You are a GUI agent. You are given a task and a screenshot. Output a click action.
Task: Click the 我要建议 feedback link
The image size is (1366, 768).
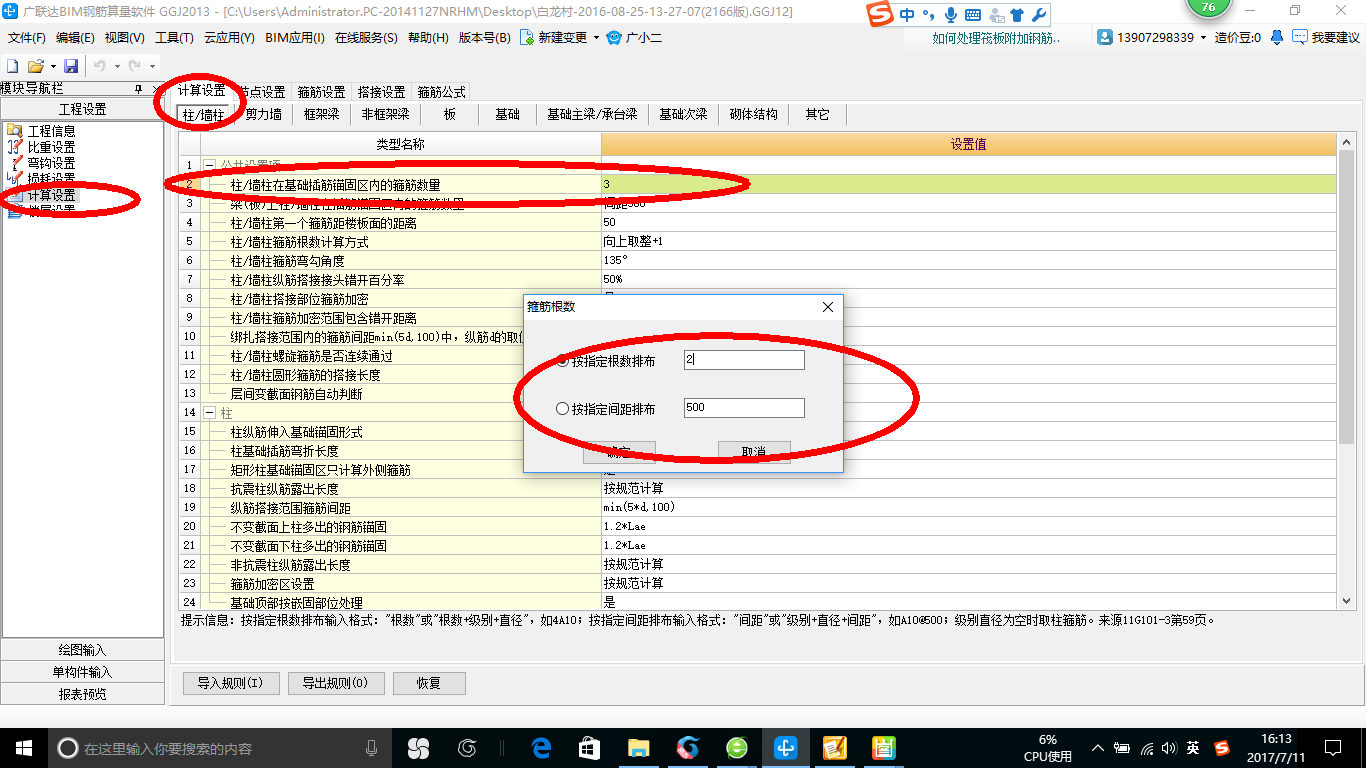[x=1335, y=38]
